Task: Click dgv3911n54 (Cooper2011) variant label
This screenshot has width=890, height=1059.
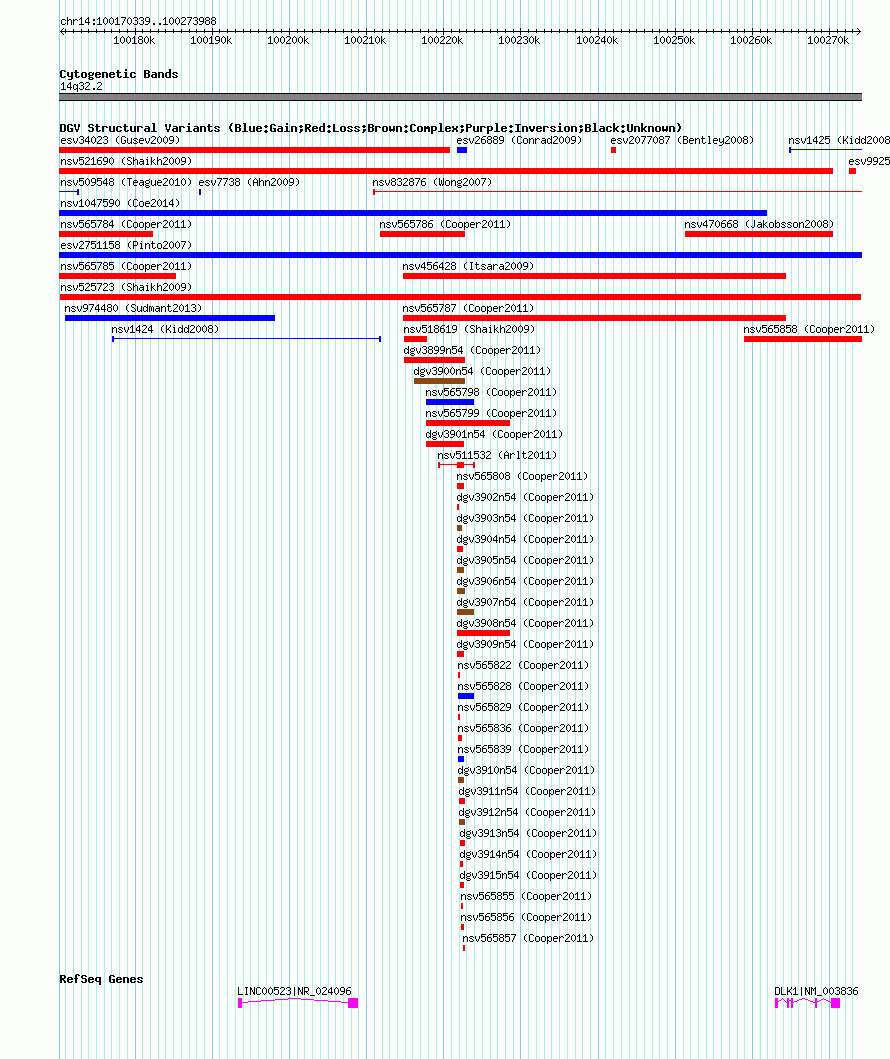Action: [527, 791]
